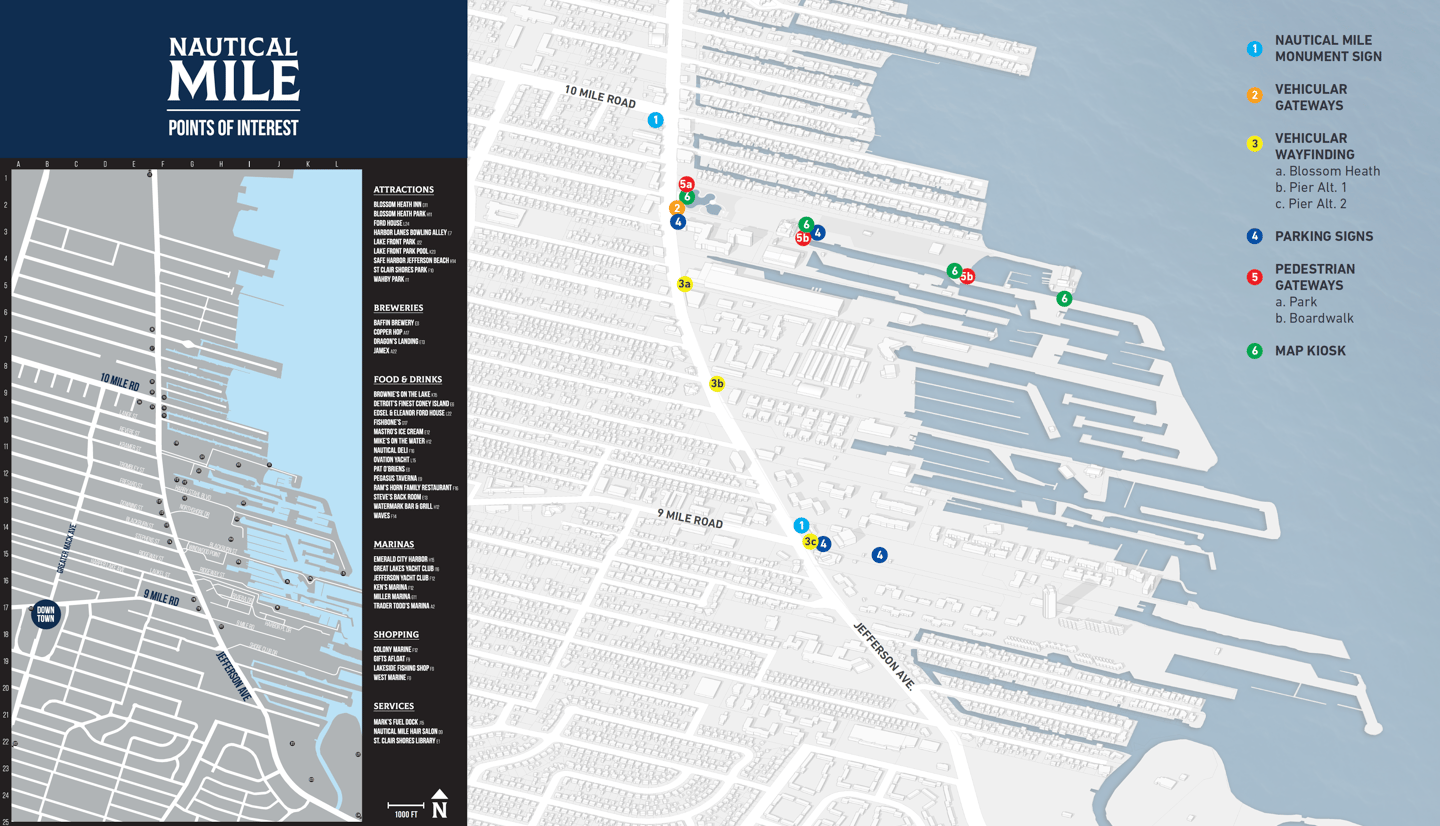1440x826 pixels.
Task: Click the yellow 3b wayfinding marker on Jefferson Ave
Action: 718,381
